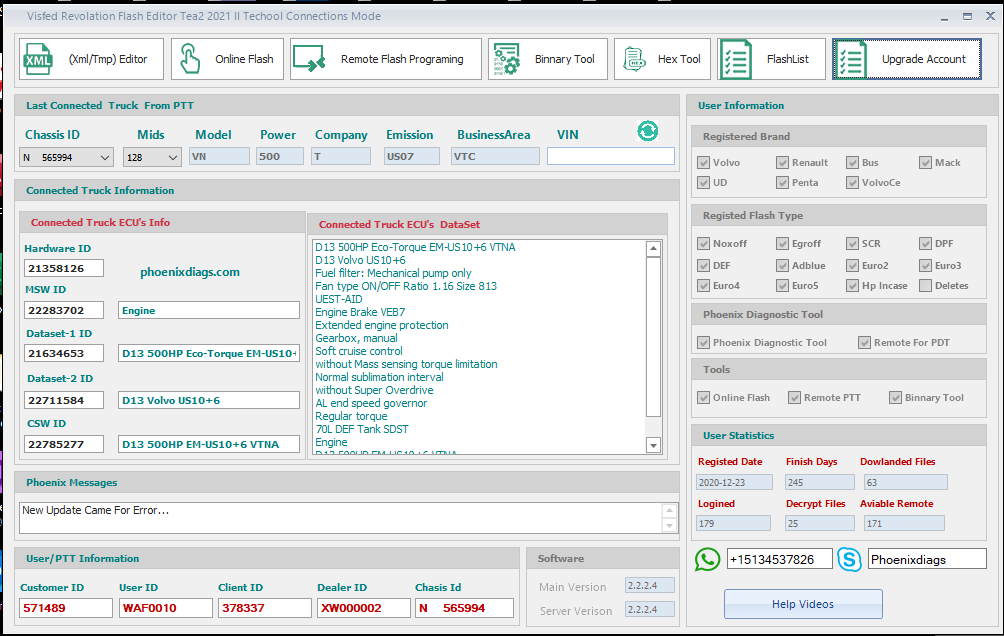
Task: Click the green refresh icon near VIN
Action: coord(647,131)
